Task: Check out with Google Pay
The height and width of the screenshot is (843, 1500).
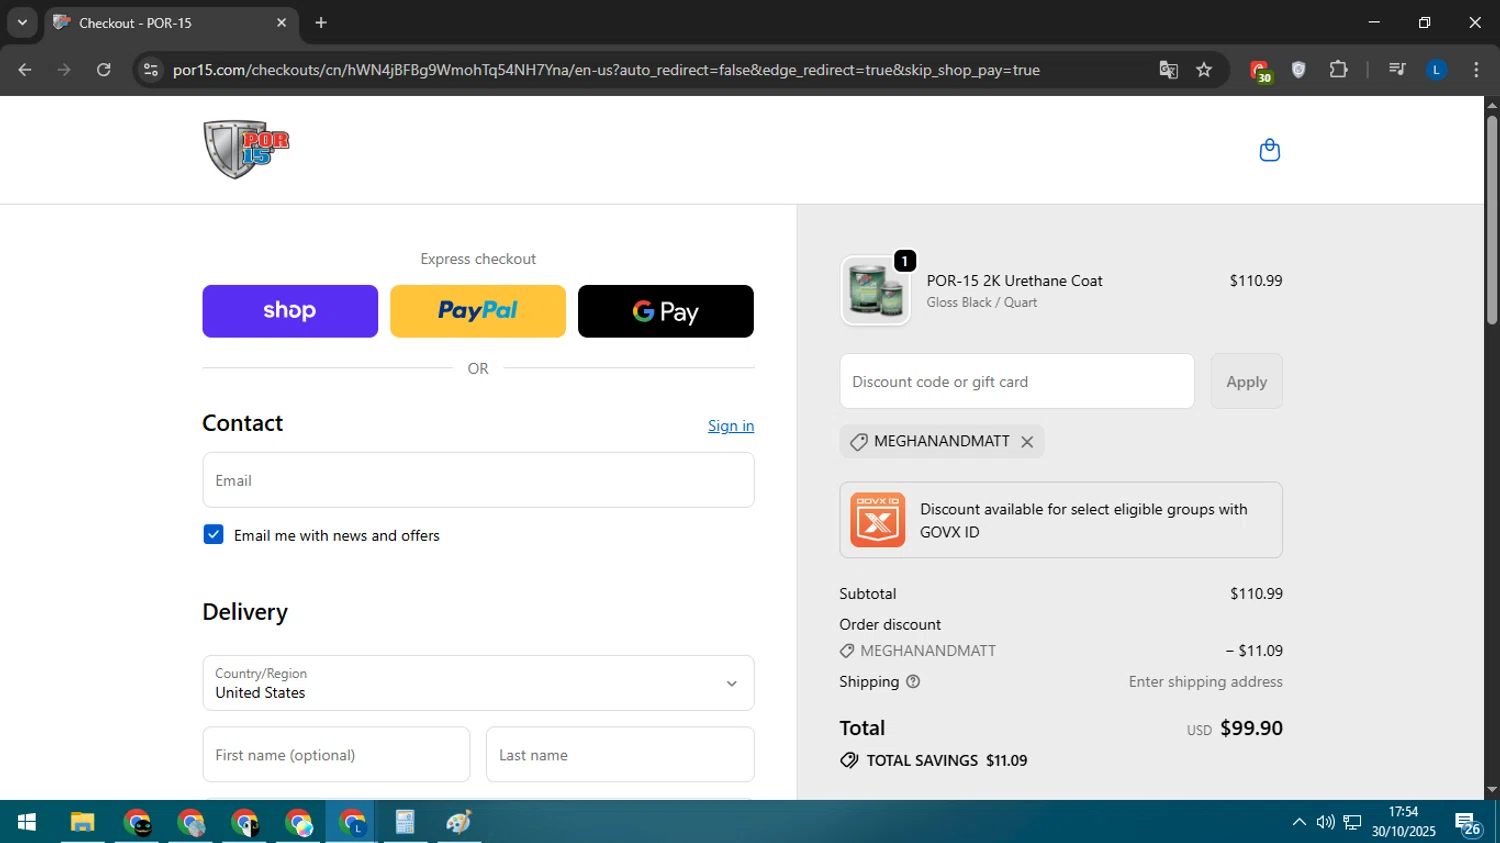Action: pyautogui.click(x=666, y=311)
